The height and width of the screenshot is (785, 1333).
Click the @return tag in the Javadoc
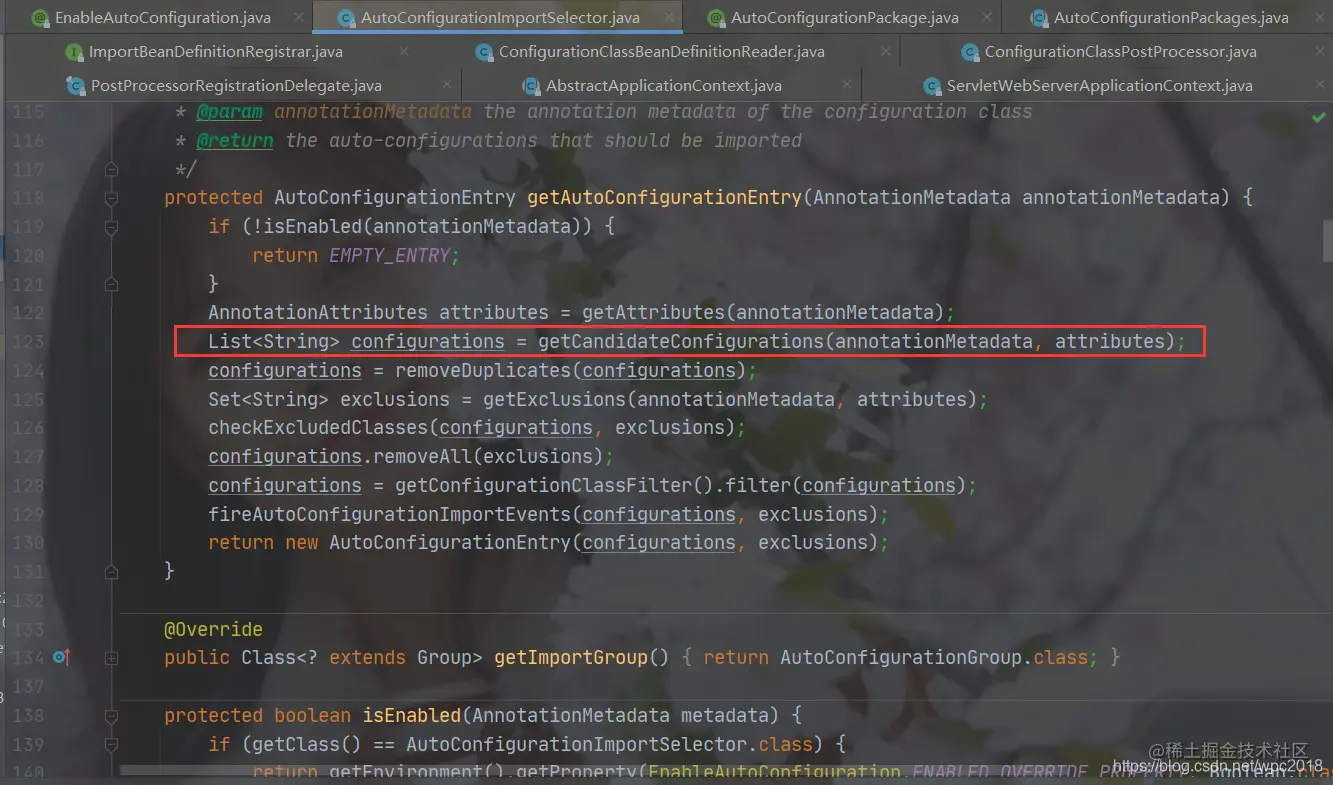235,141
